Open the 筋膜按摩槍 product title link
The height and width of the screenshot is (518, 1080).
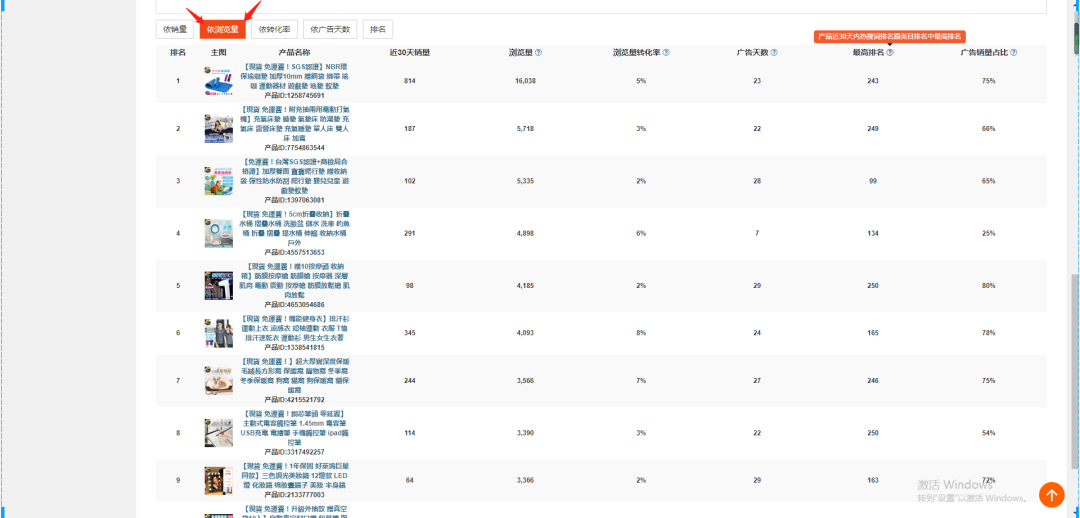tap(295, 280)
